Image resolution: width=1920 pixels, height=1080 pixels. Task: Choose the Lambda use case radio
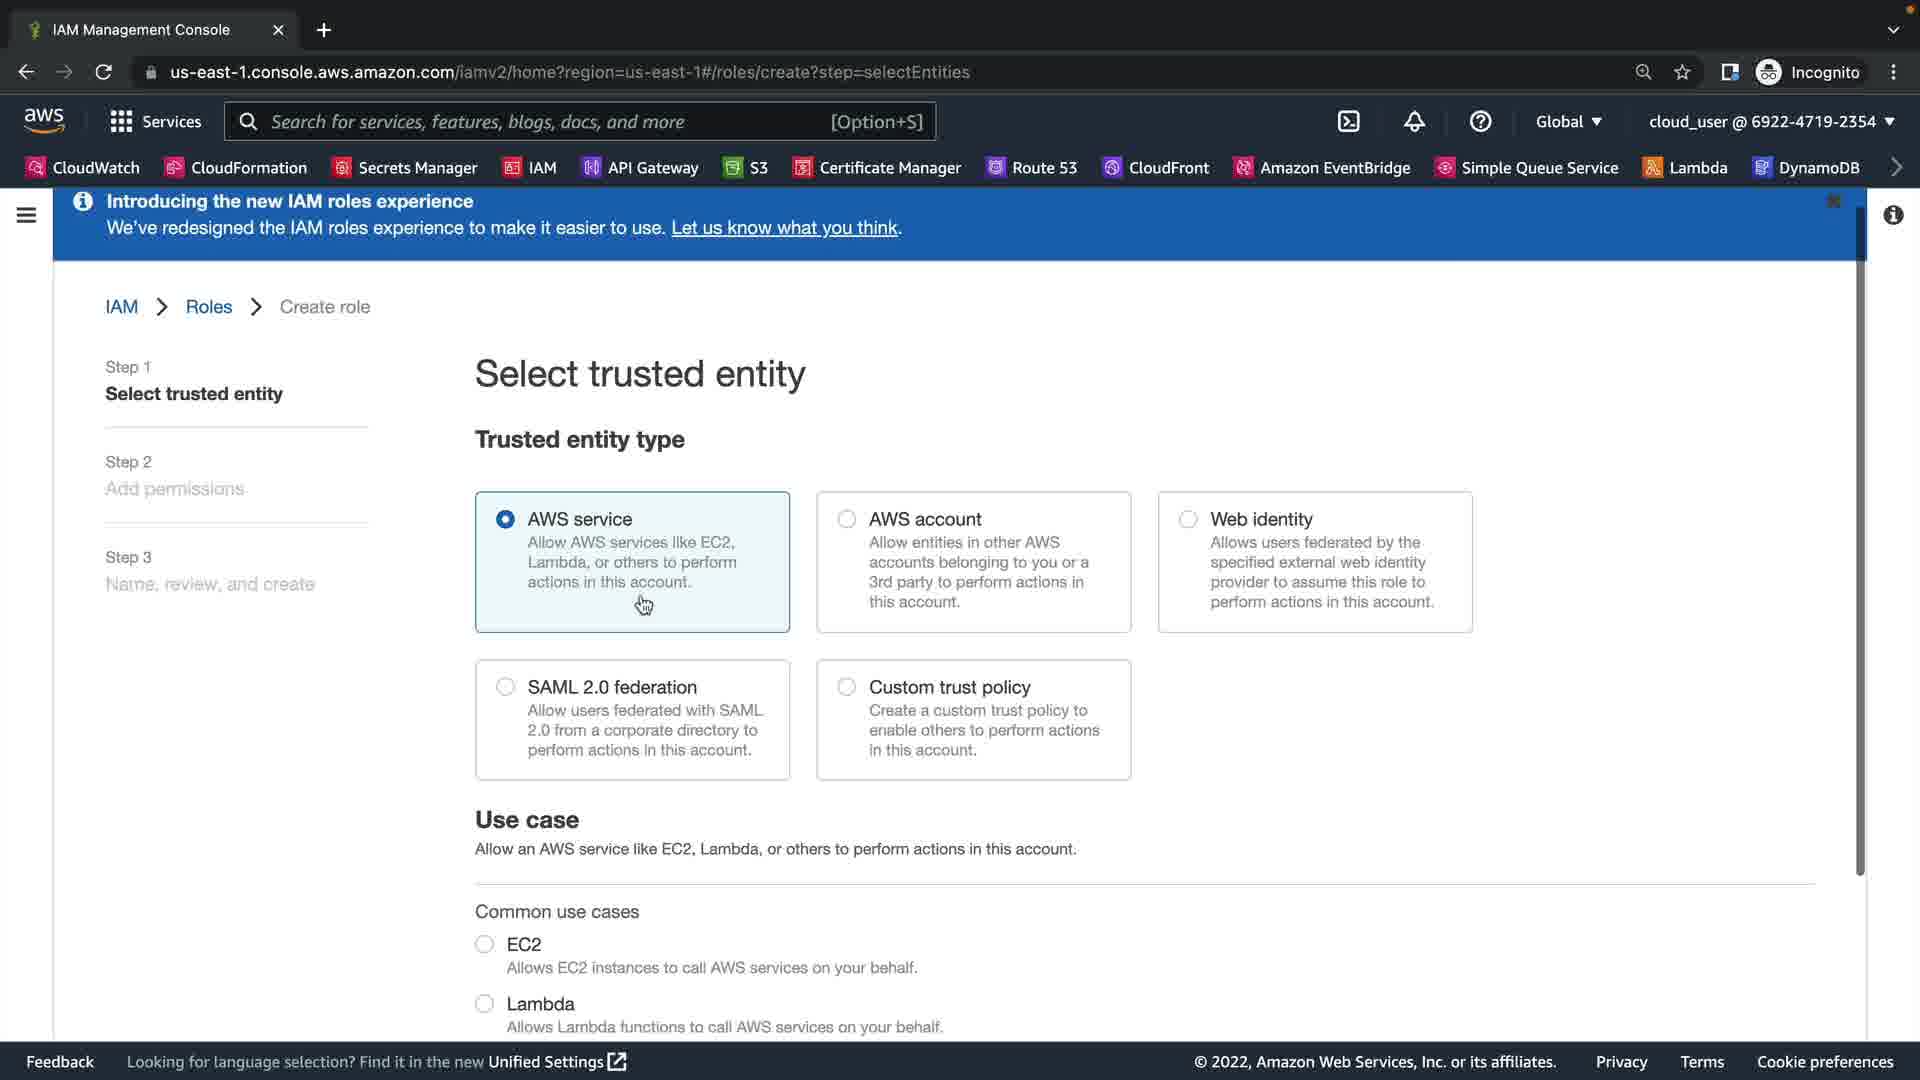pyautogui.click(x=485, y=1003)
